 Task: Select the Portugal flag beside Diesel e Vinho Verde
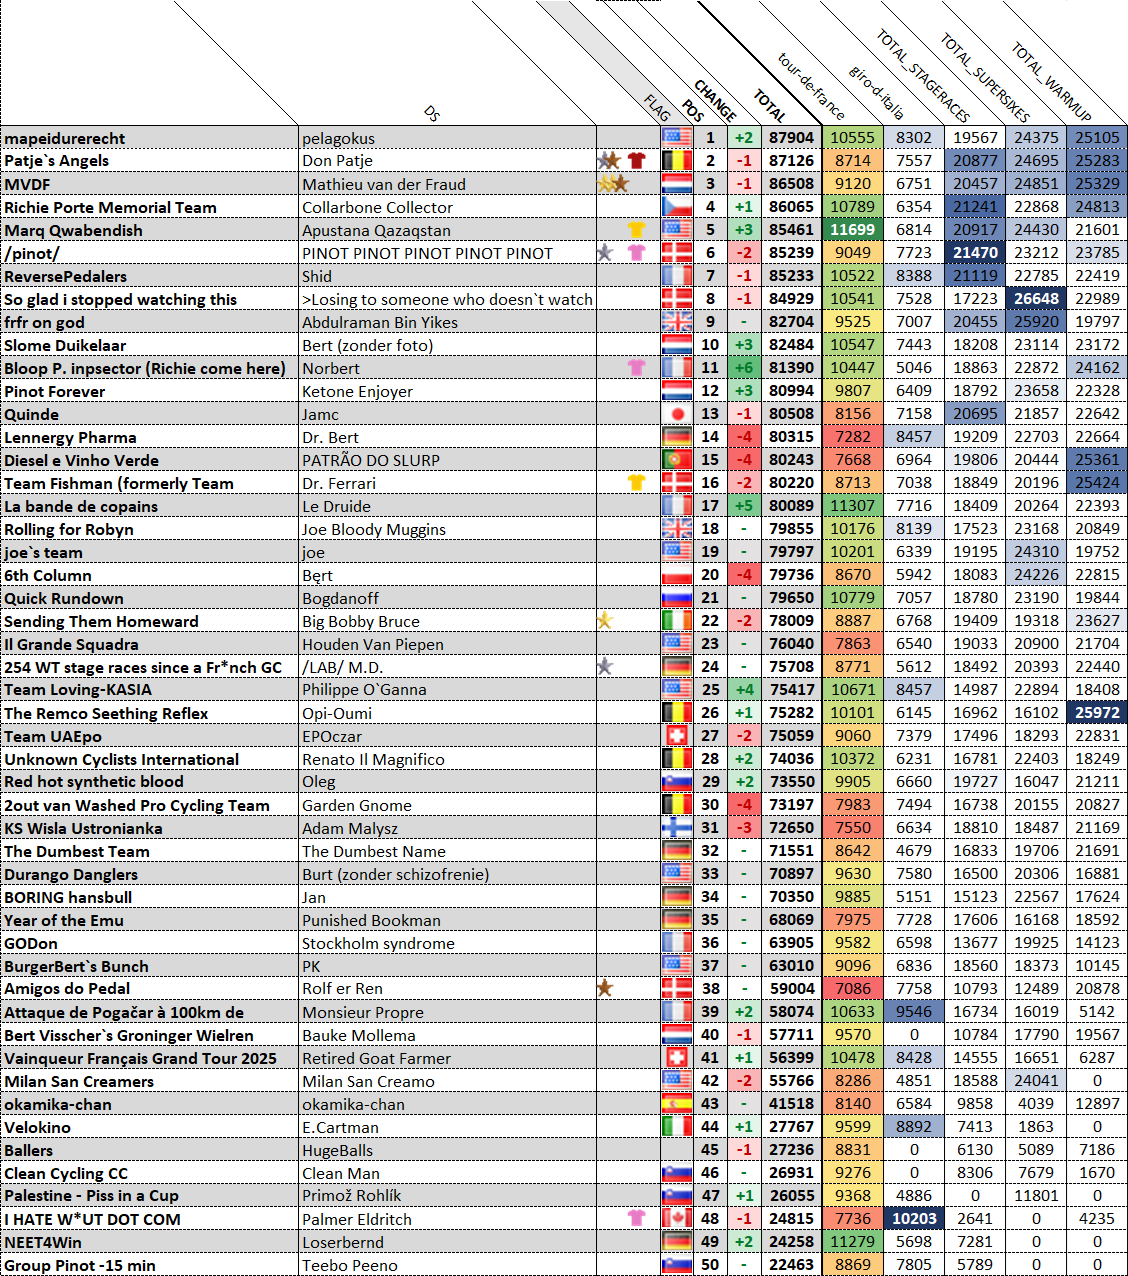pos(677,460)
